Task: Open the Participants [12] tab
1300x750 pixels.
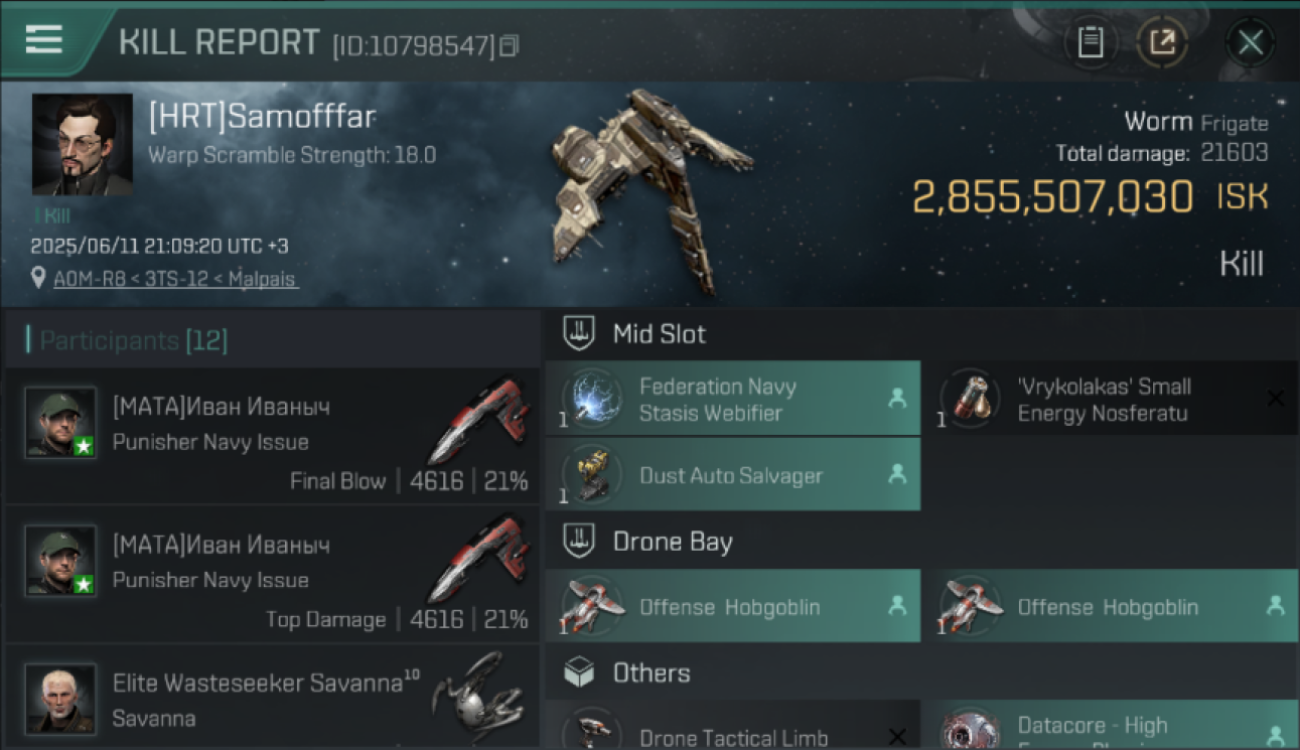Action: pos(133,341)
